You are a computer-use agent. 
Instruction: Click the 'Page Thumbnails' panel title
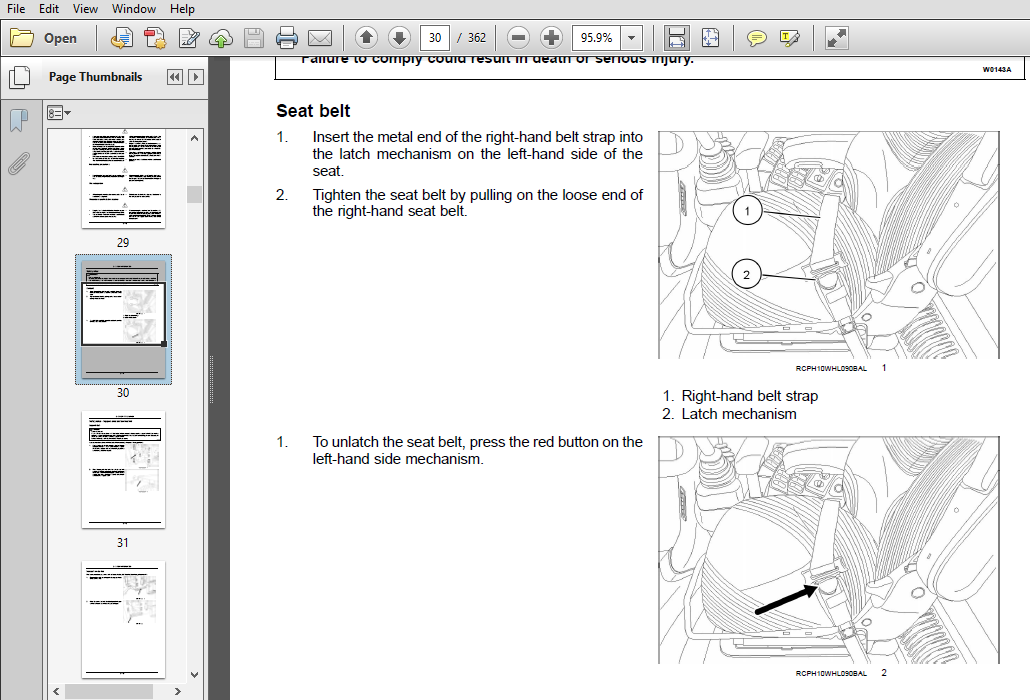tap(95, 77)
